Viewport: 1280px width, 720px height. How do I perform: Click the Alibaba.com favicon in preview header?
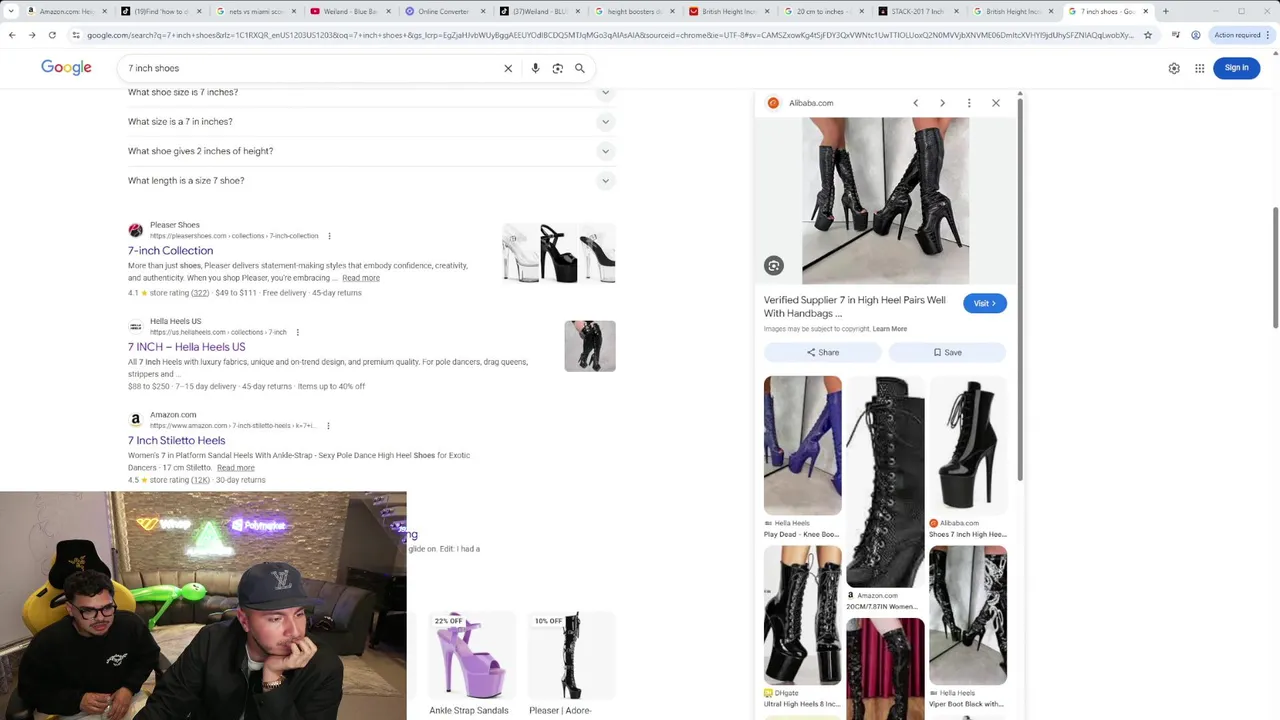[773, 103]
